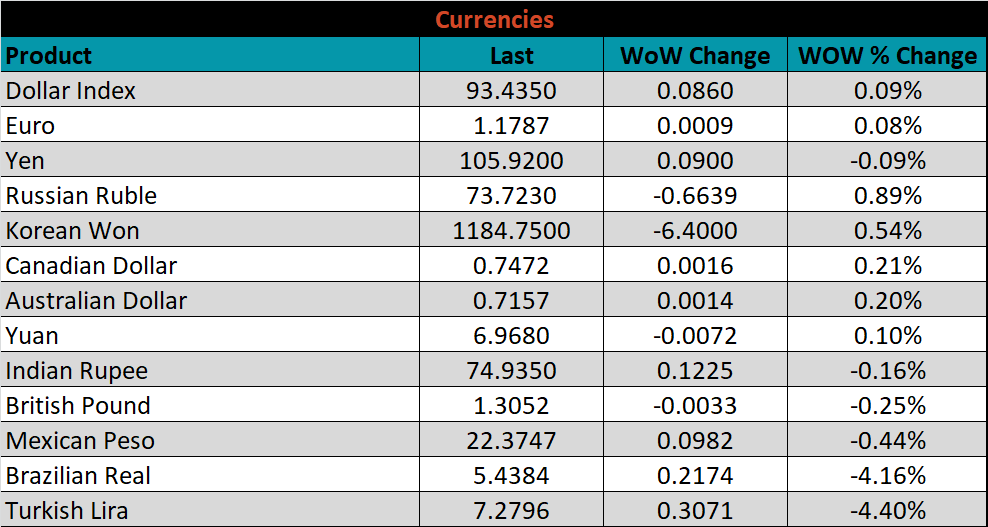
Task: Select the Turkish Lira product cell
Action: 67,511
